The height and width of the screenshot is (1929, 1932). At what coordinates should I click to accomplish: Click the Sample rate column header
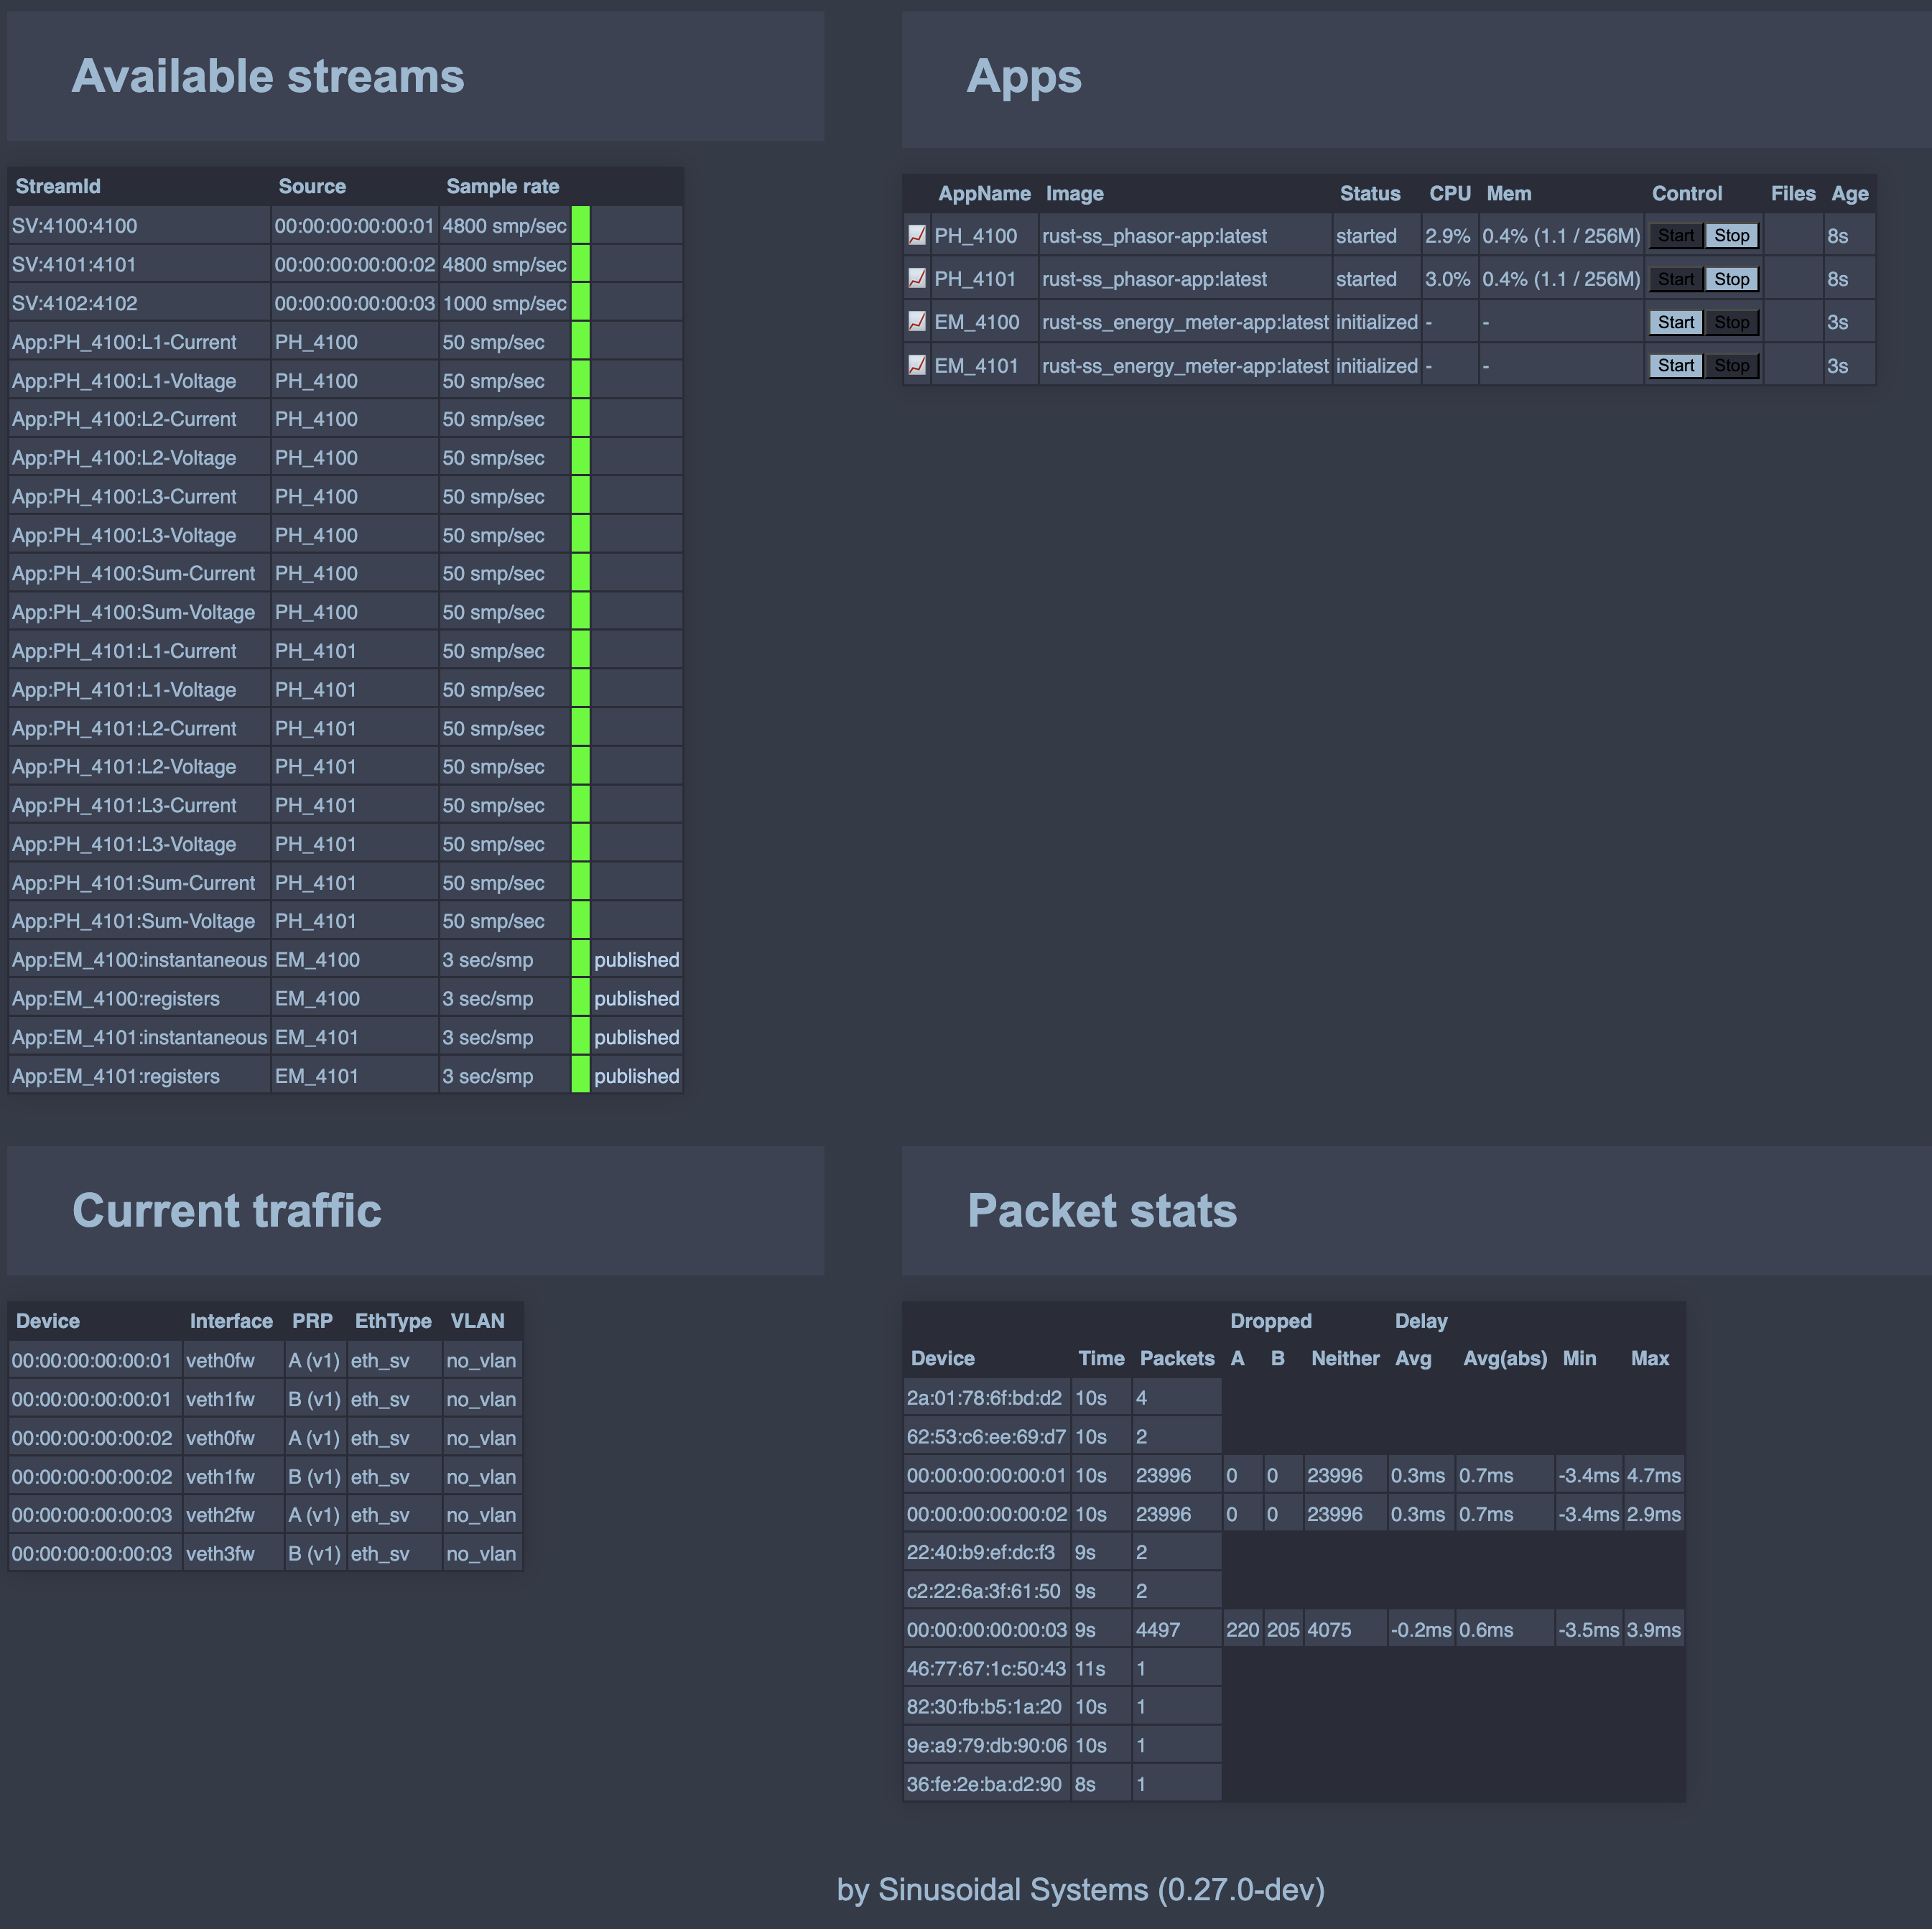[x=502, y=186]
